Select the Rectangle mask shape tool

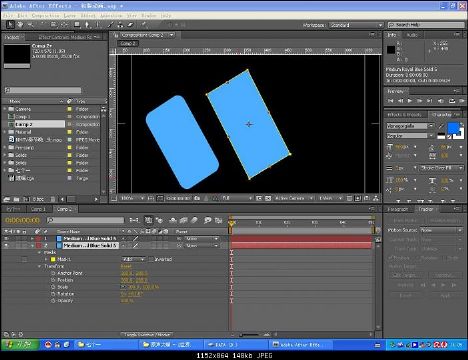tap(77, 24)
